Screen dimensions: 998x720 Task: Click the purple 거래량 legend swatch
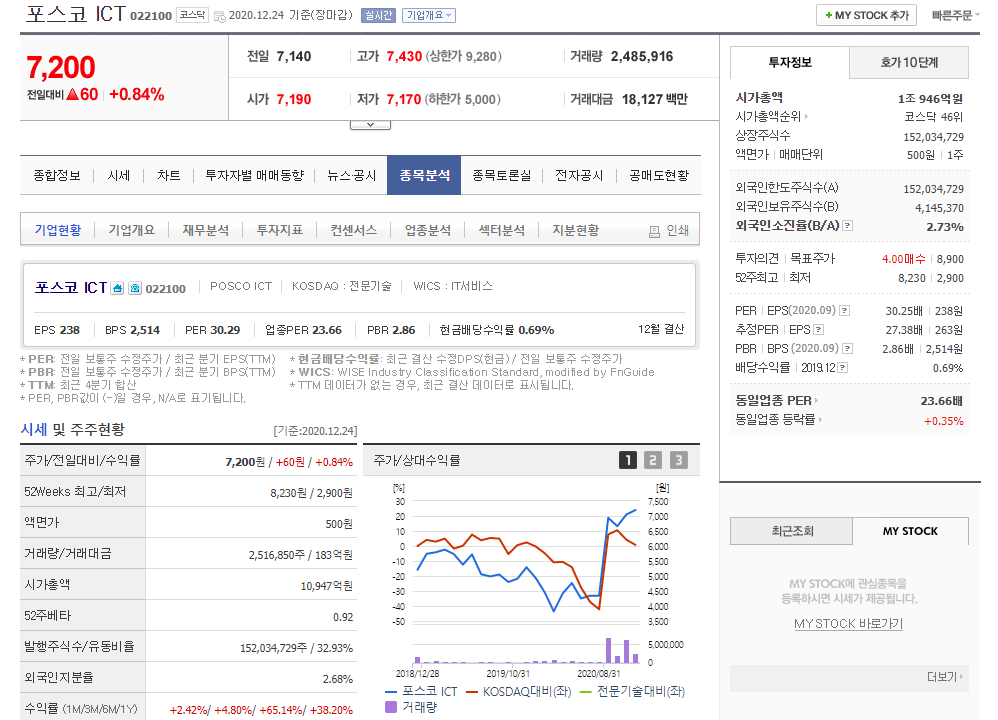coord(391,707)
